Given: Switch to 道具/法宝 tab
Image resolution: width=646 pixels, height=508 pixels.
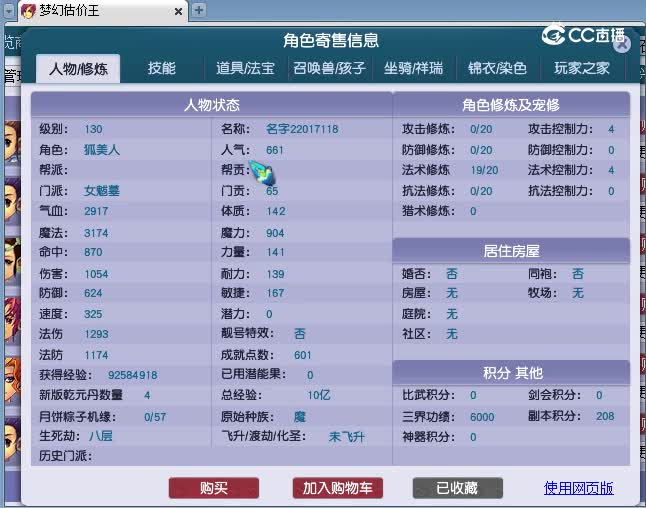Looking at the screenshot, I should [x=246, y=68].
